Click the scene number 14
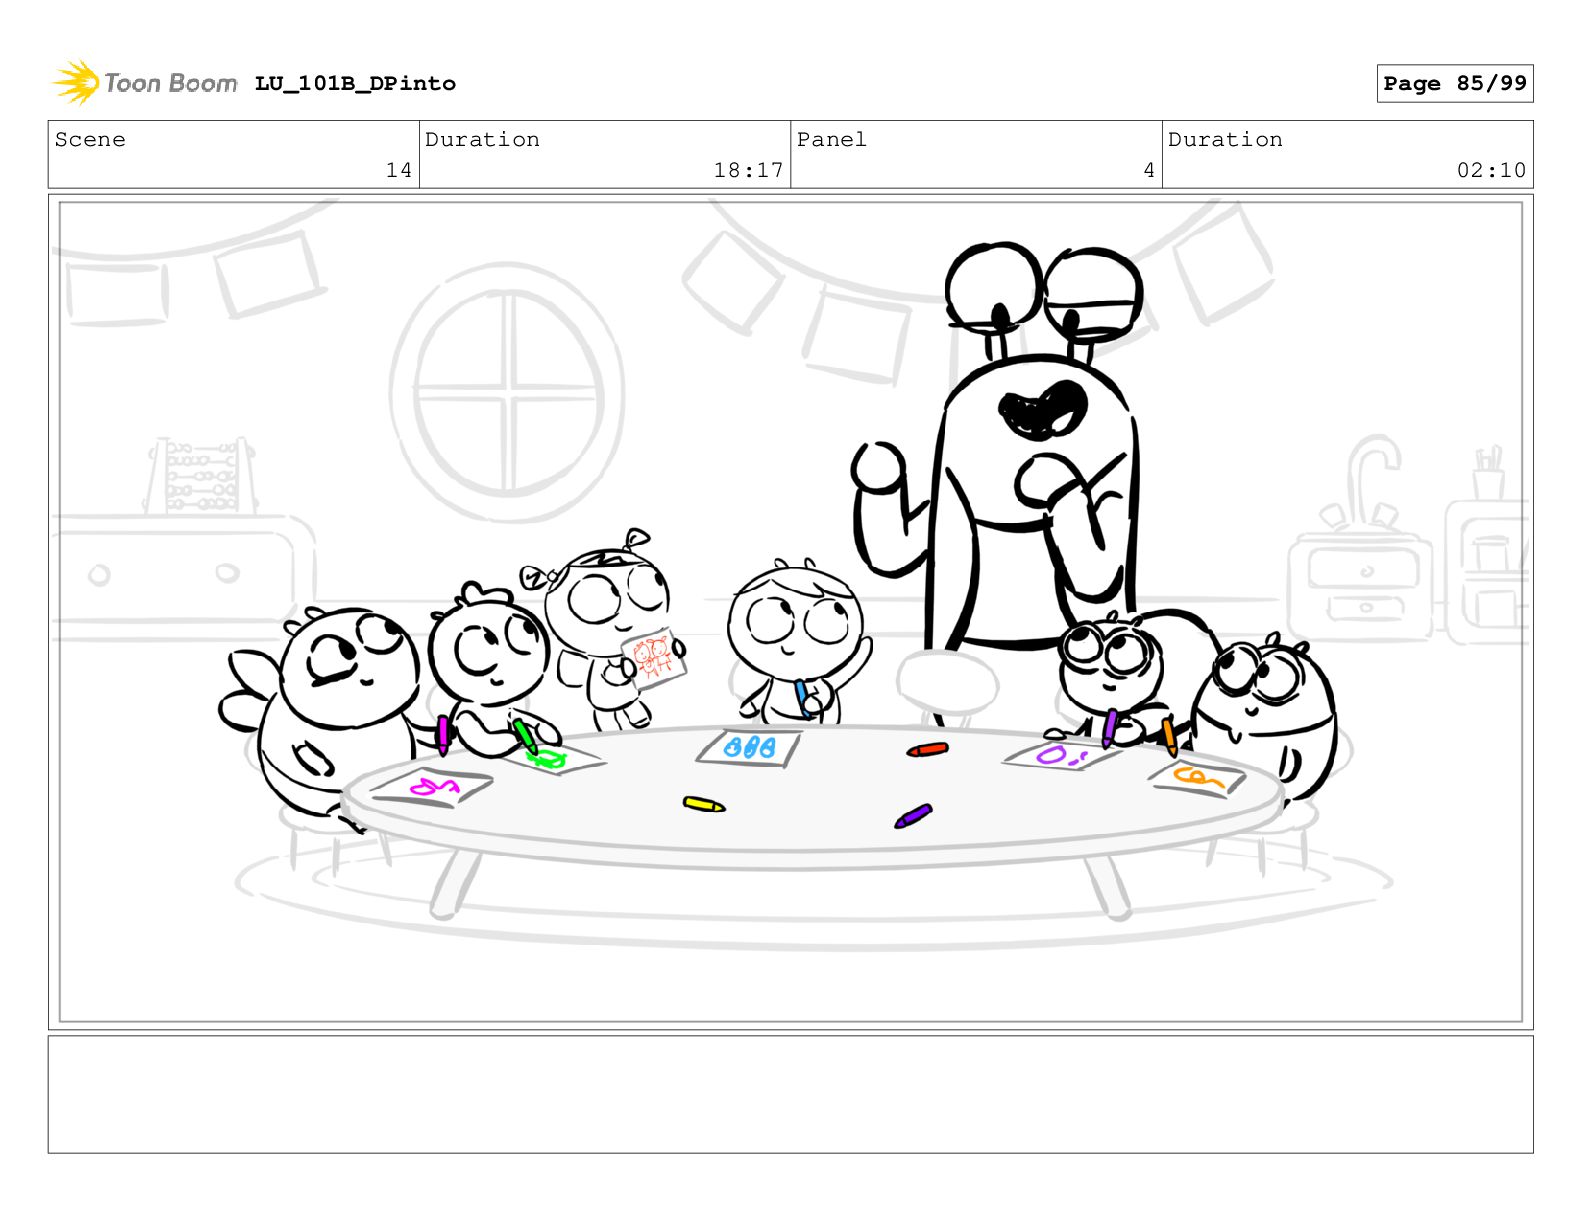Image resolution: width=1582 pixels, height=1225 pixels. [x=399, y=170]
